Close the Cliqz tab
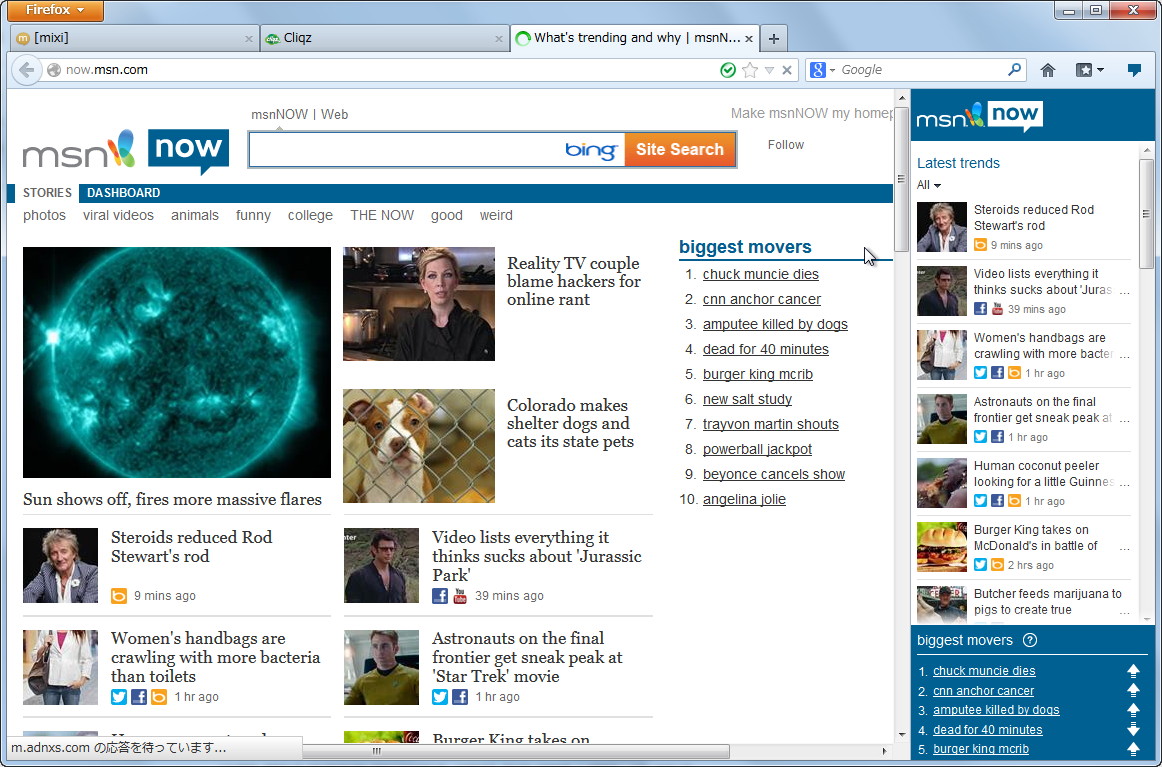Screen dimensions: 1162x767 click(x=499, y=39)
